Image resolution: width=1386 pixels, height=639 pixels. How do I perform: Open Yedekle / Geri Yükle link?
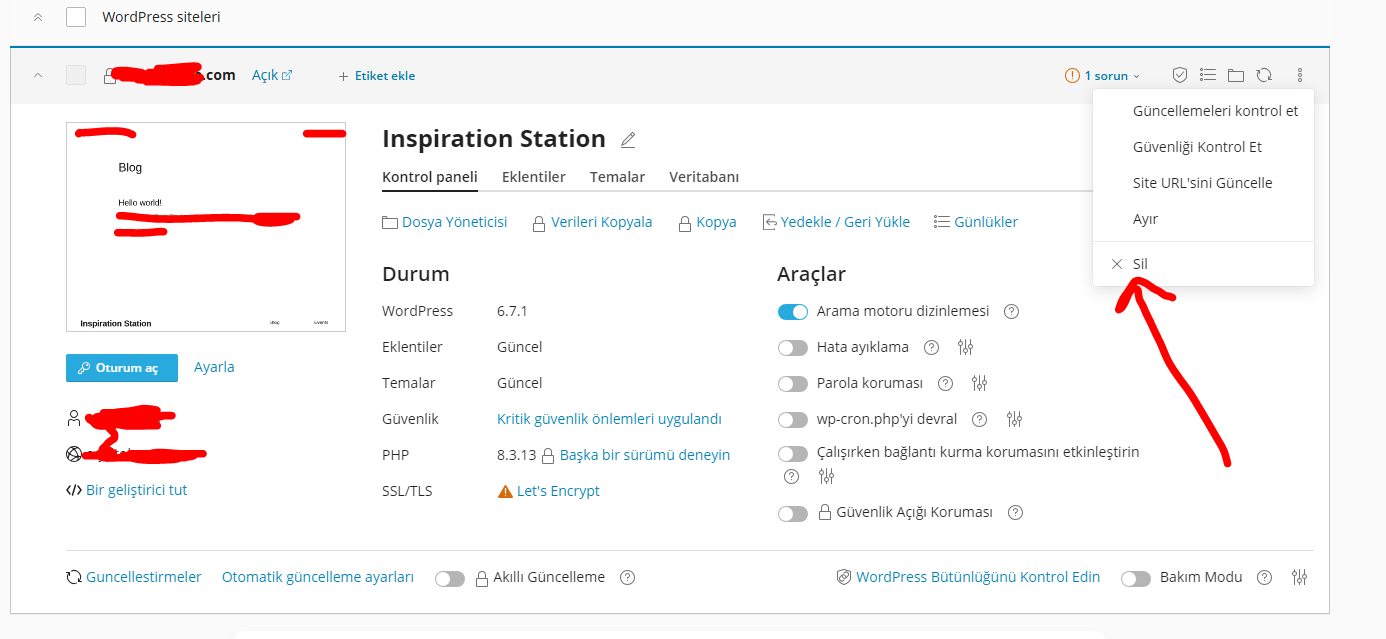pos(836,222)
